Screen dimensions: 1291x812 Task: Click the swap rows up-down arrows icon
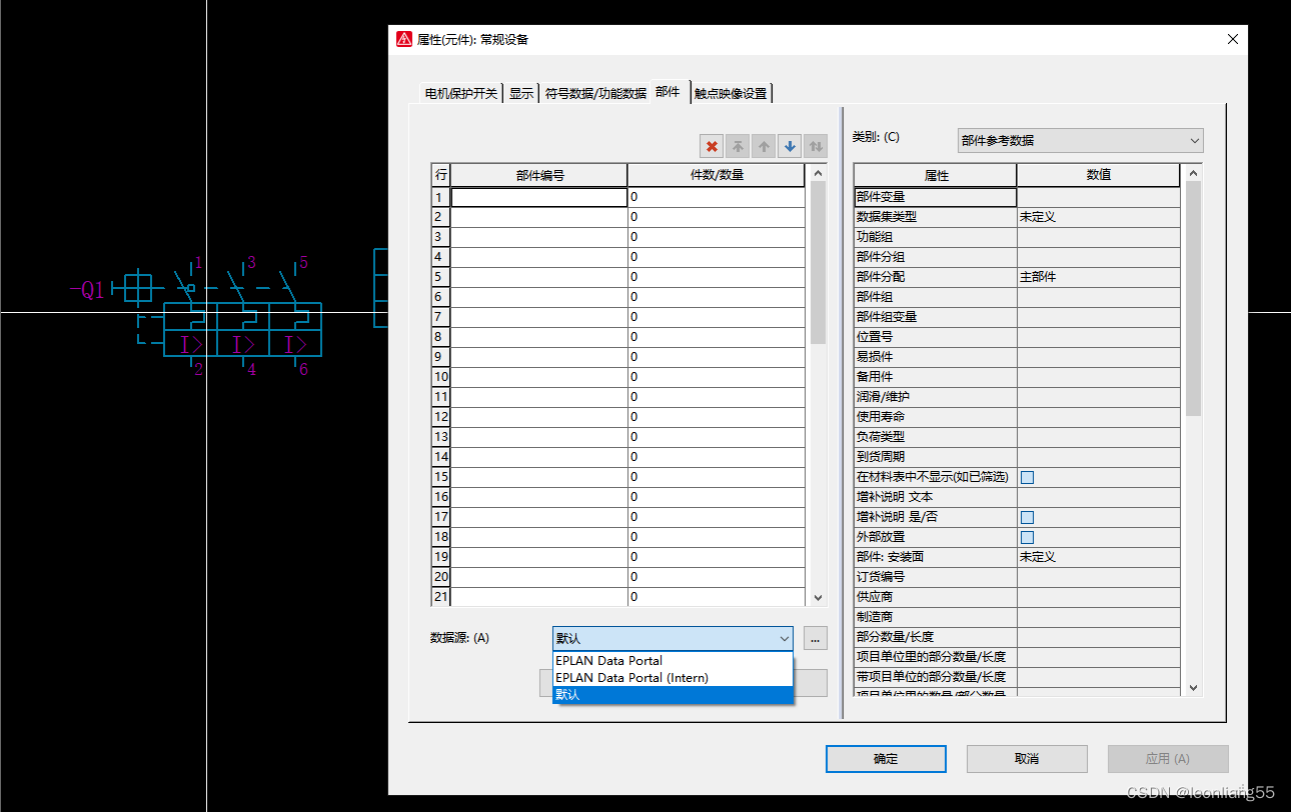click(x=816, y=147)
